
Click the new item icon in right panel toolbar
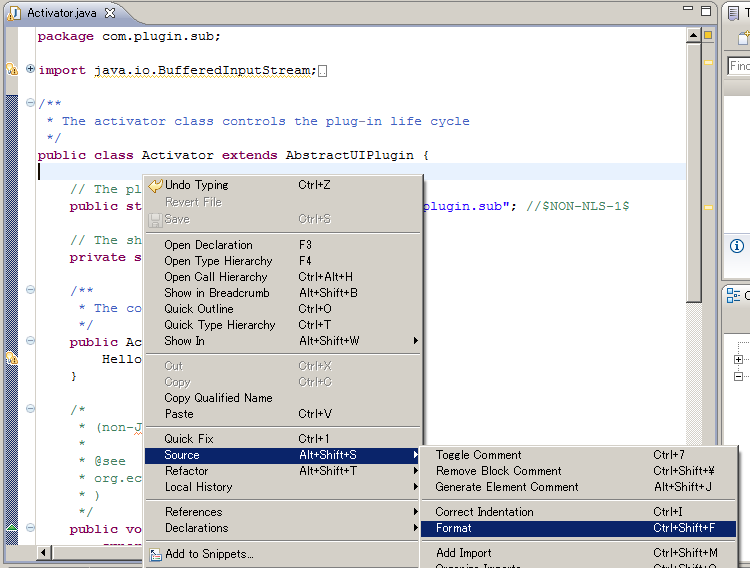743,37
